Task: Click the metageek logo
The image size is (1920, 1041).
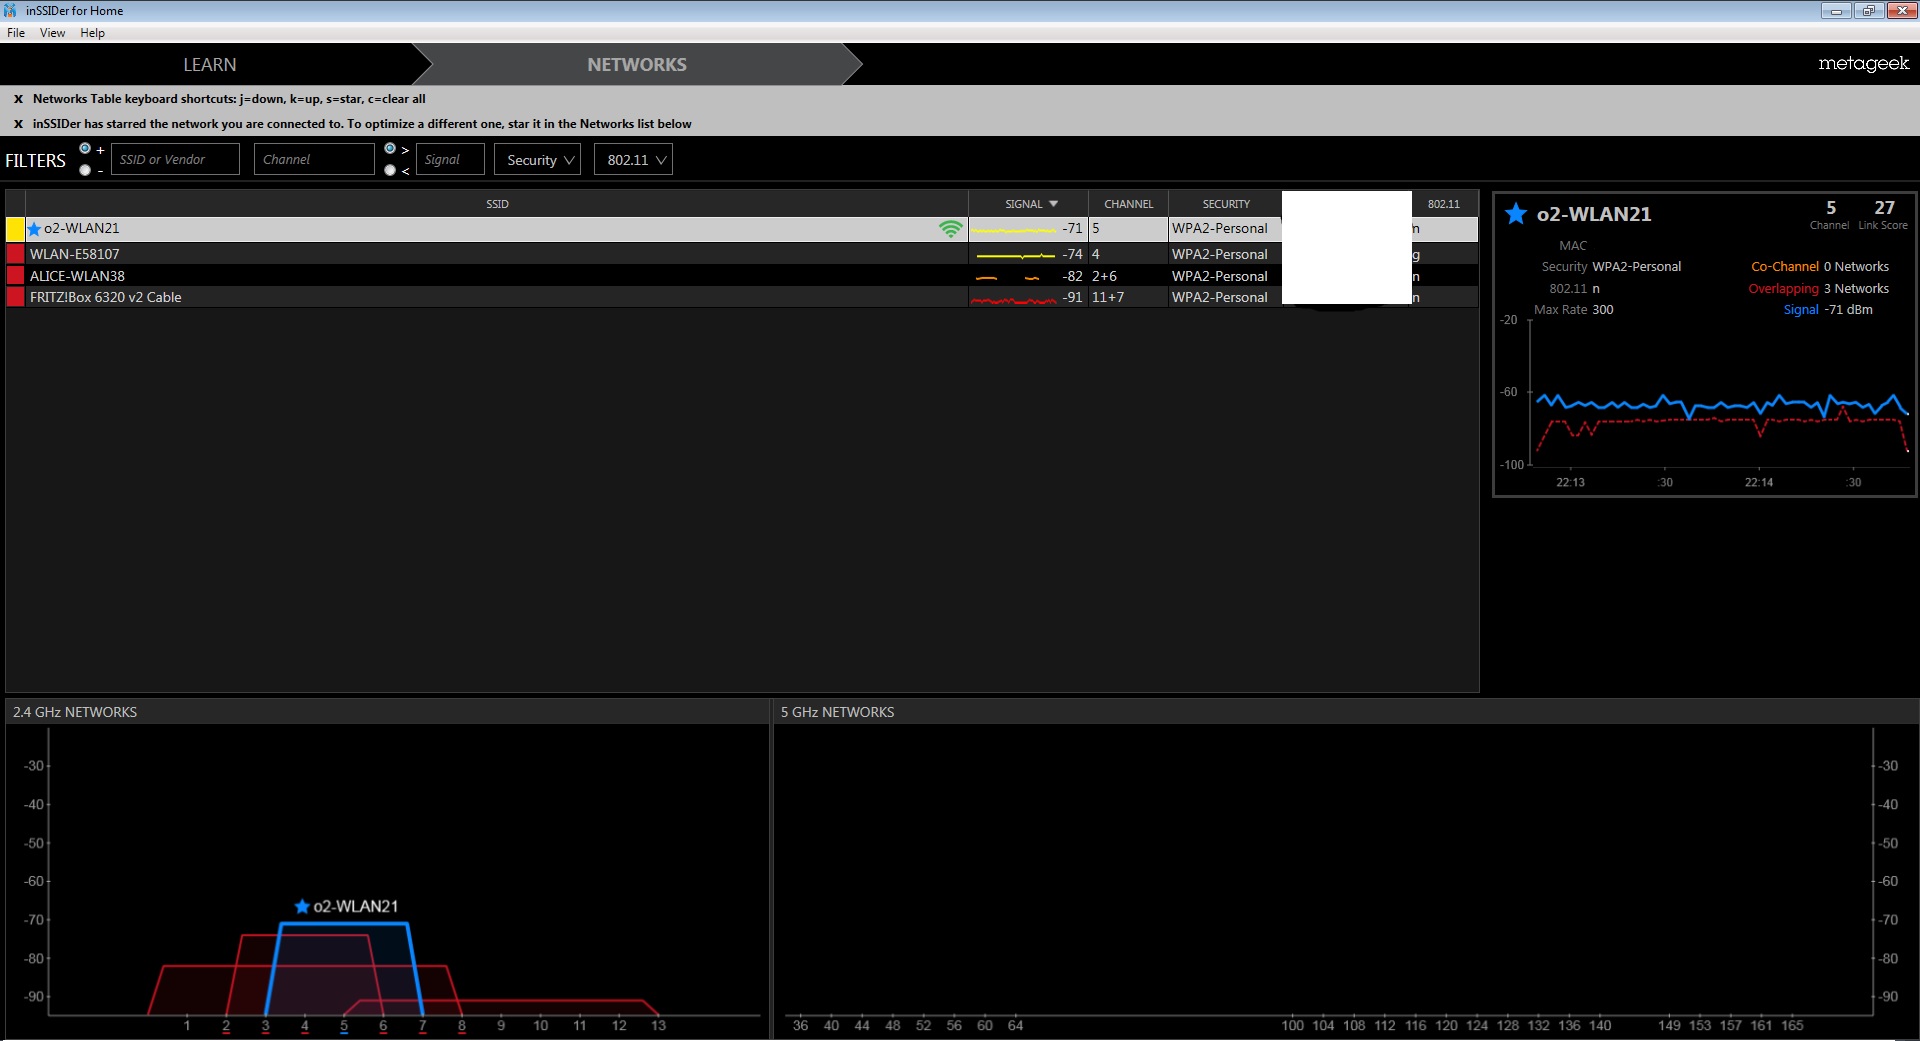Action: pyautogui.click(x=1863, y=64)
